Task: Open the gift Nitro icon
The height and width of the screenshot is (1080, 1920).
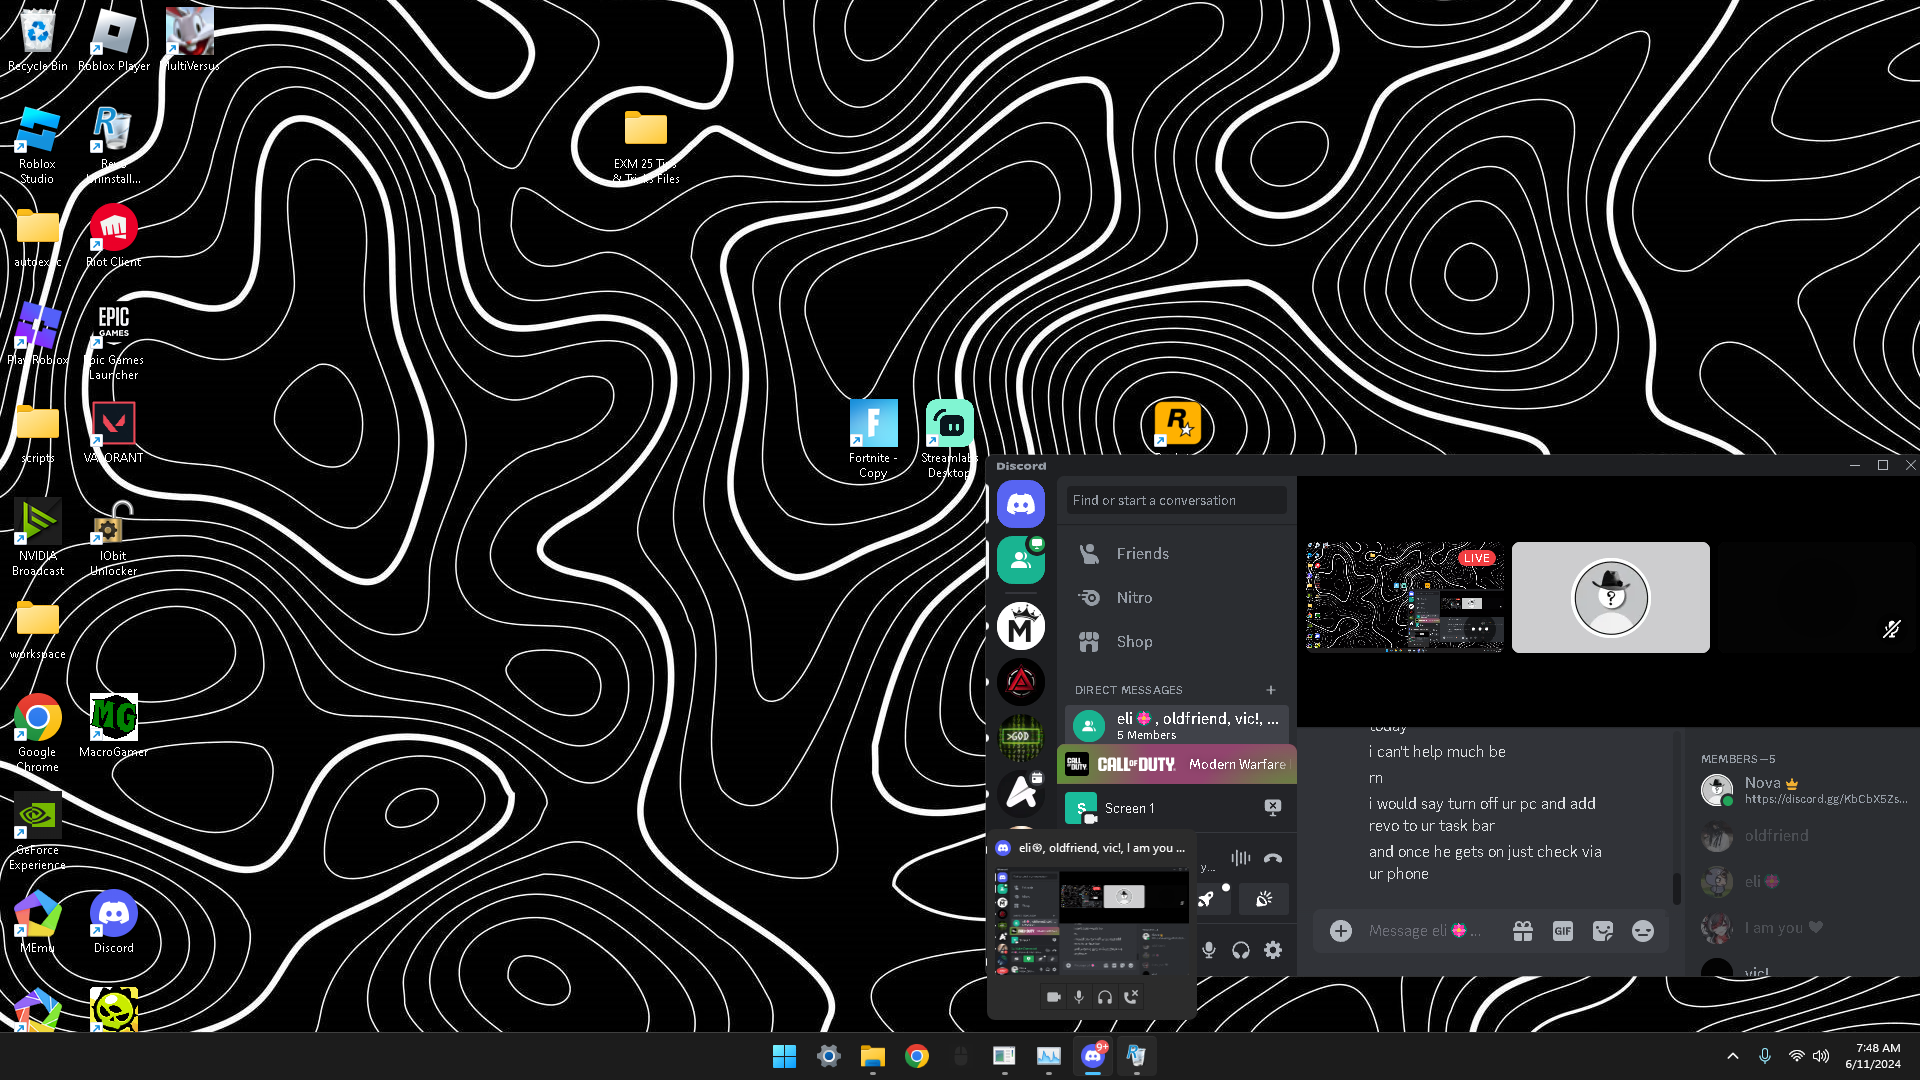Action: coord(1522,931)
